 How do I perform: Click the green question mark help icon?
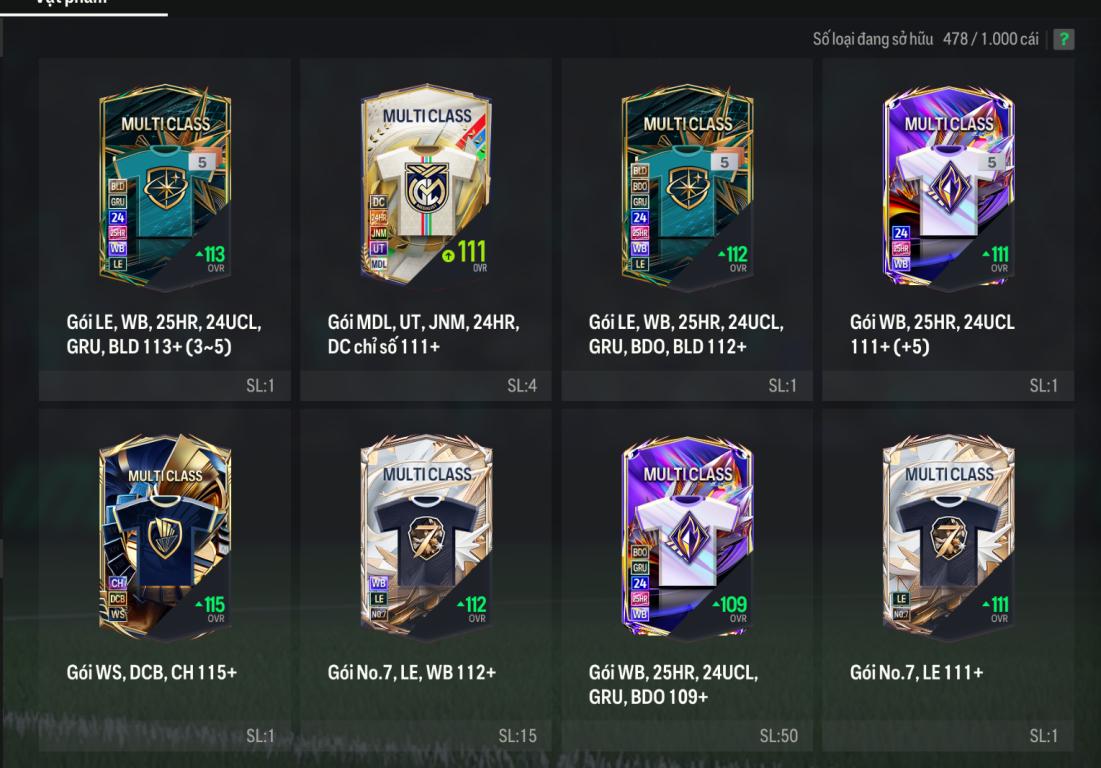(x=1064, y=39)
